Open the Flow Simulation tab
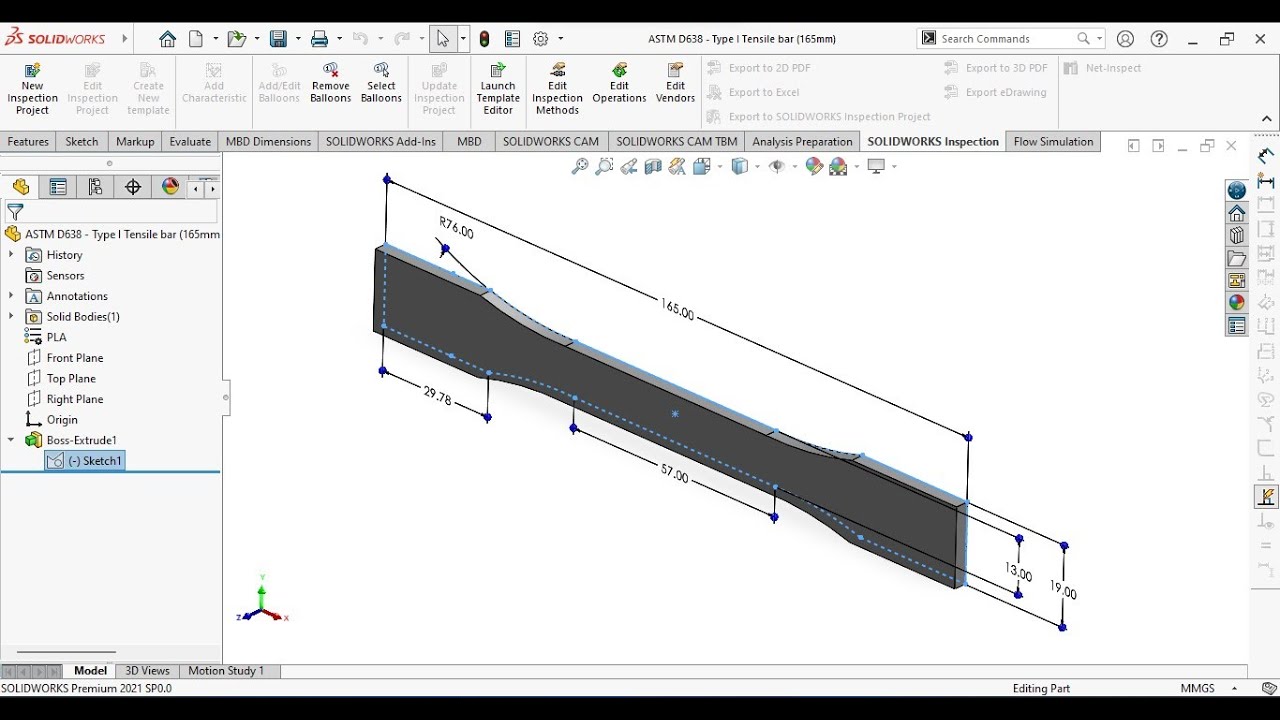The height and width of the screenshot is (720, 1280). (x=1053, y=142)
